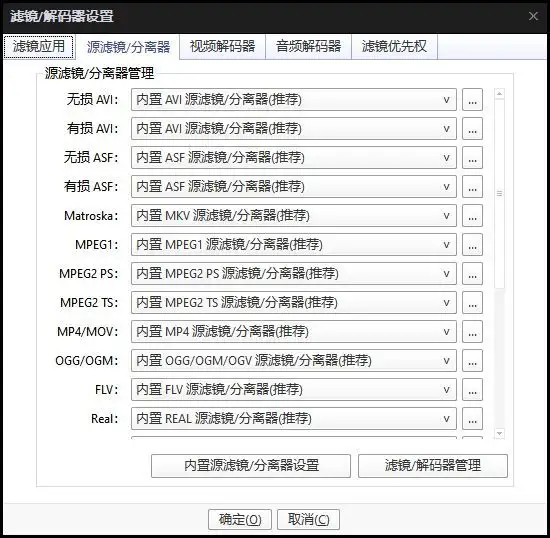Viewport: 550px width, 538px height.
Task: Click the 取消(C) button
Action: point(308,519)
